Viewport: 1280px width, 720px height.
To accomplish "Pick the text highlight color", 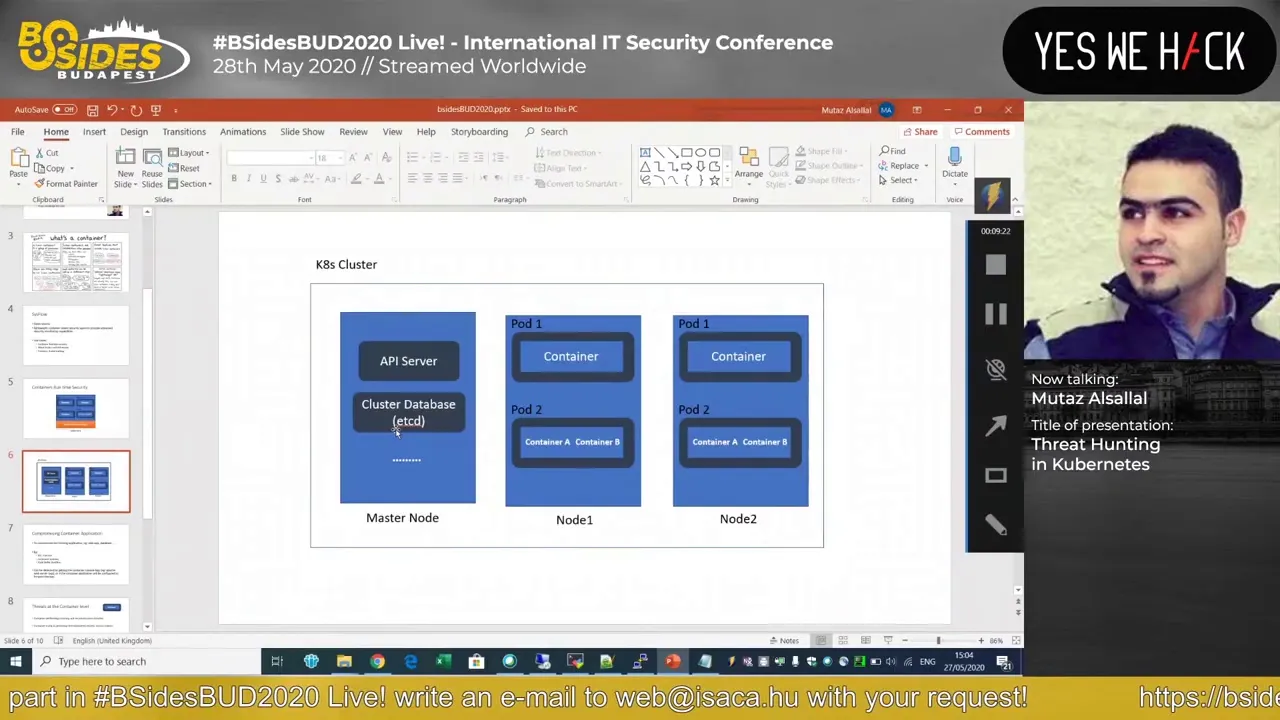I will (x=355, y=179).
